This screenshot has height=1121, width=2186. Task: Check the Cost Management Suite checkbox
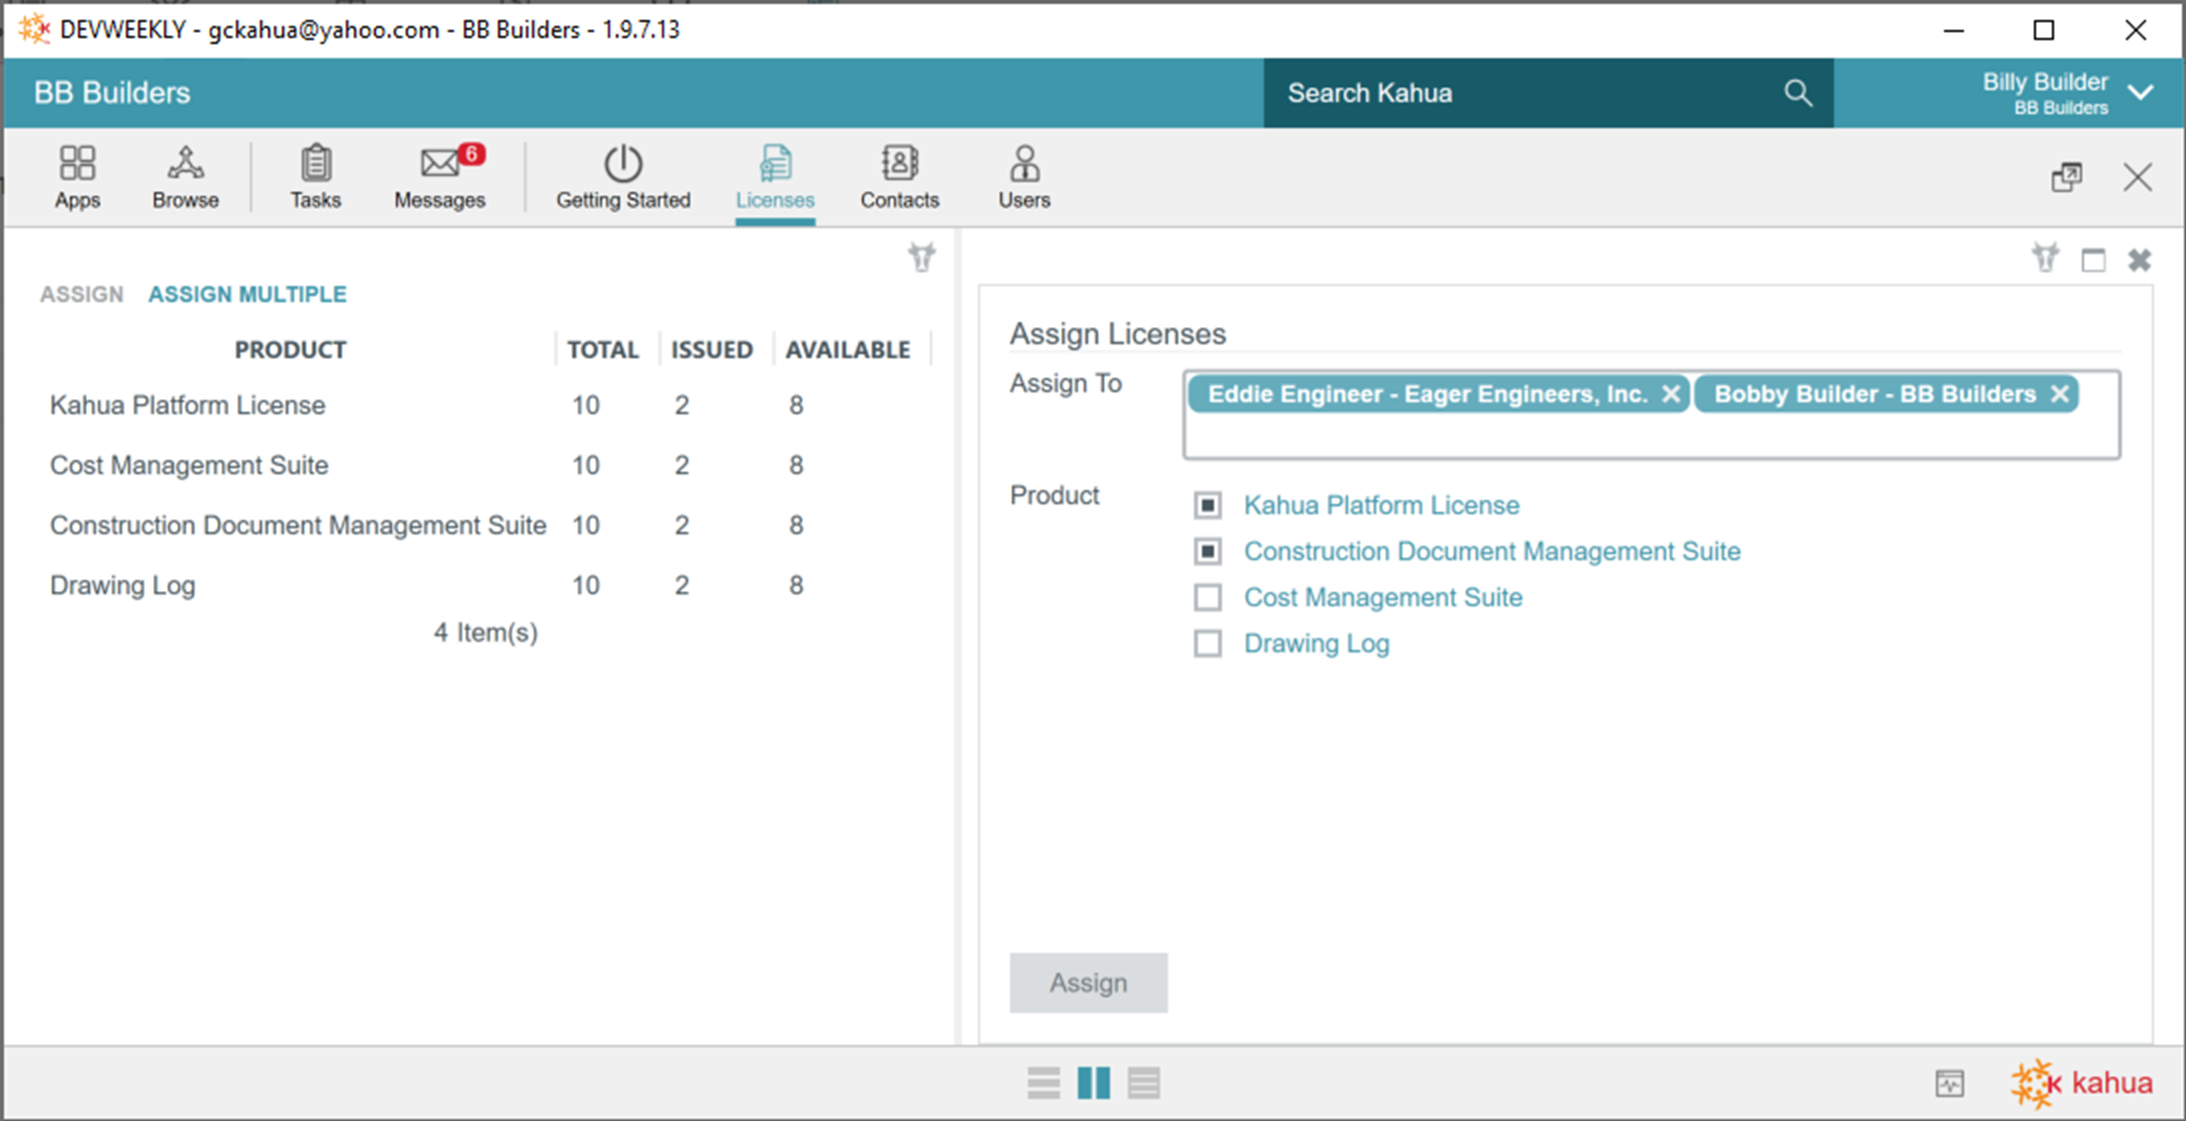pyautogui.click(x=1207, y=597)
